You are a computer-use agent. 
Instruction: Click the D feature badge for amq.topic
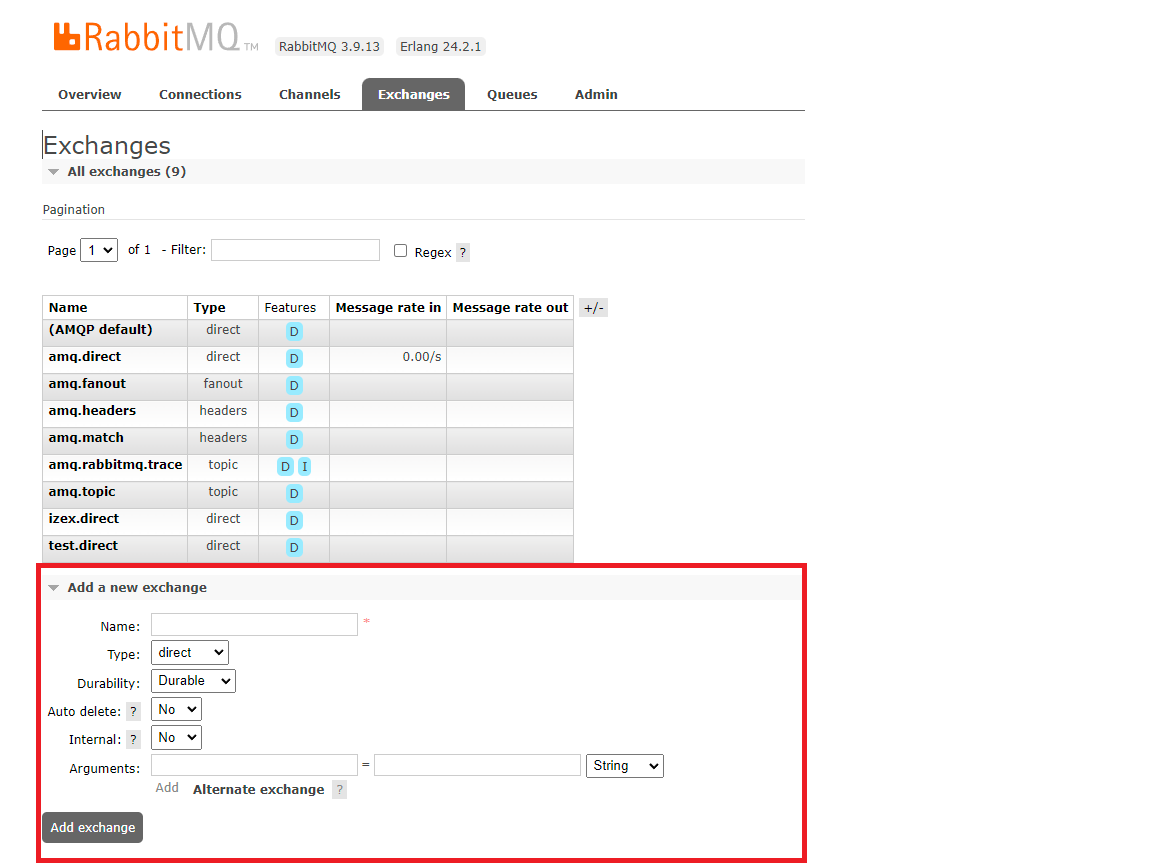pos(294,493)
